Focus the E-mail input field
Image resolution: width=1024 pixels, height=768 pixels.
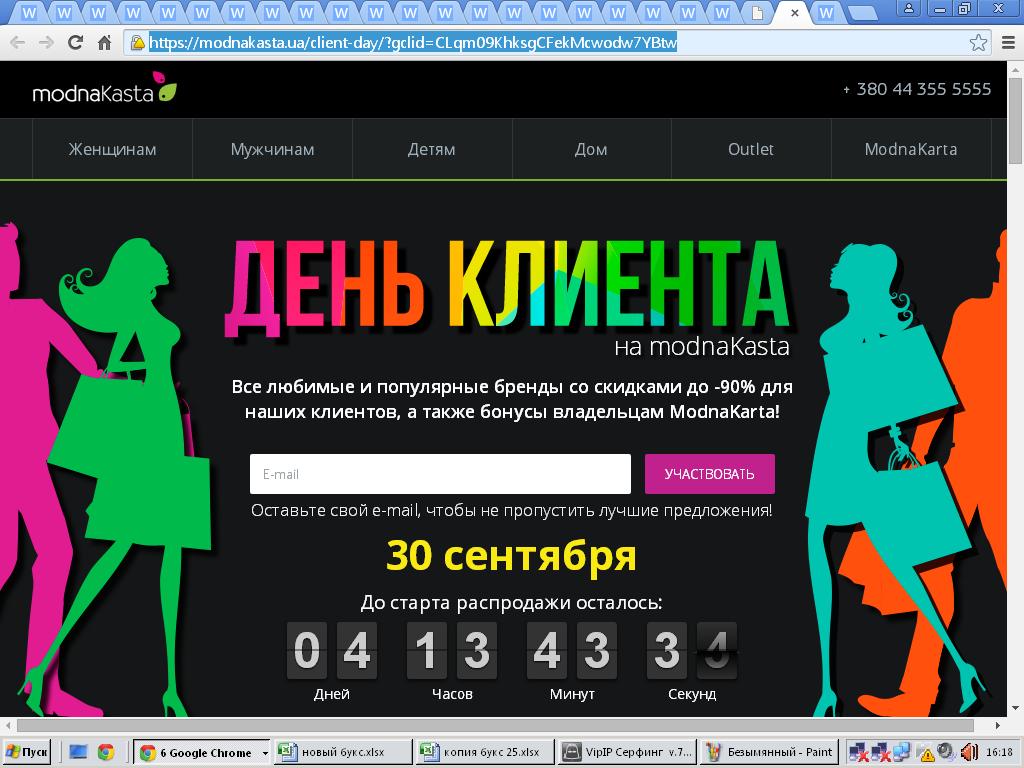pos(440,474)
